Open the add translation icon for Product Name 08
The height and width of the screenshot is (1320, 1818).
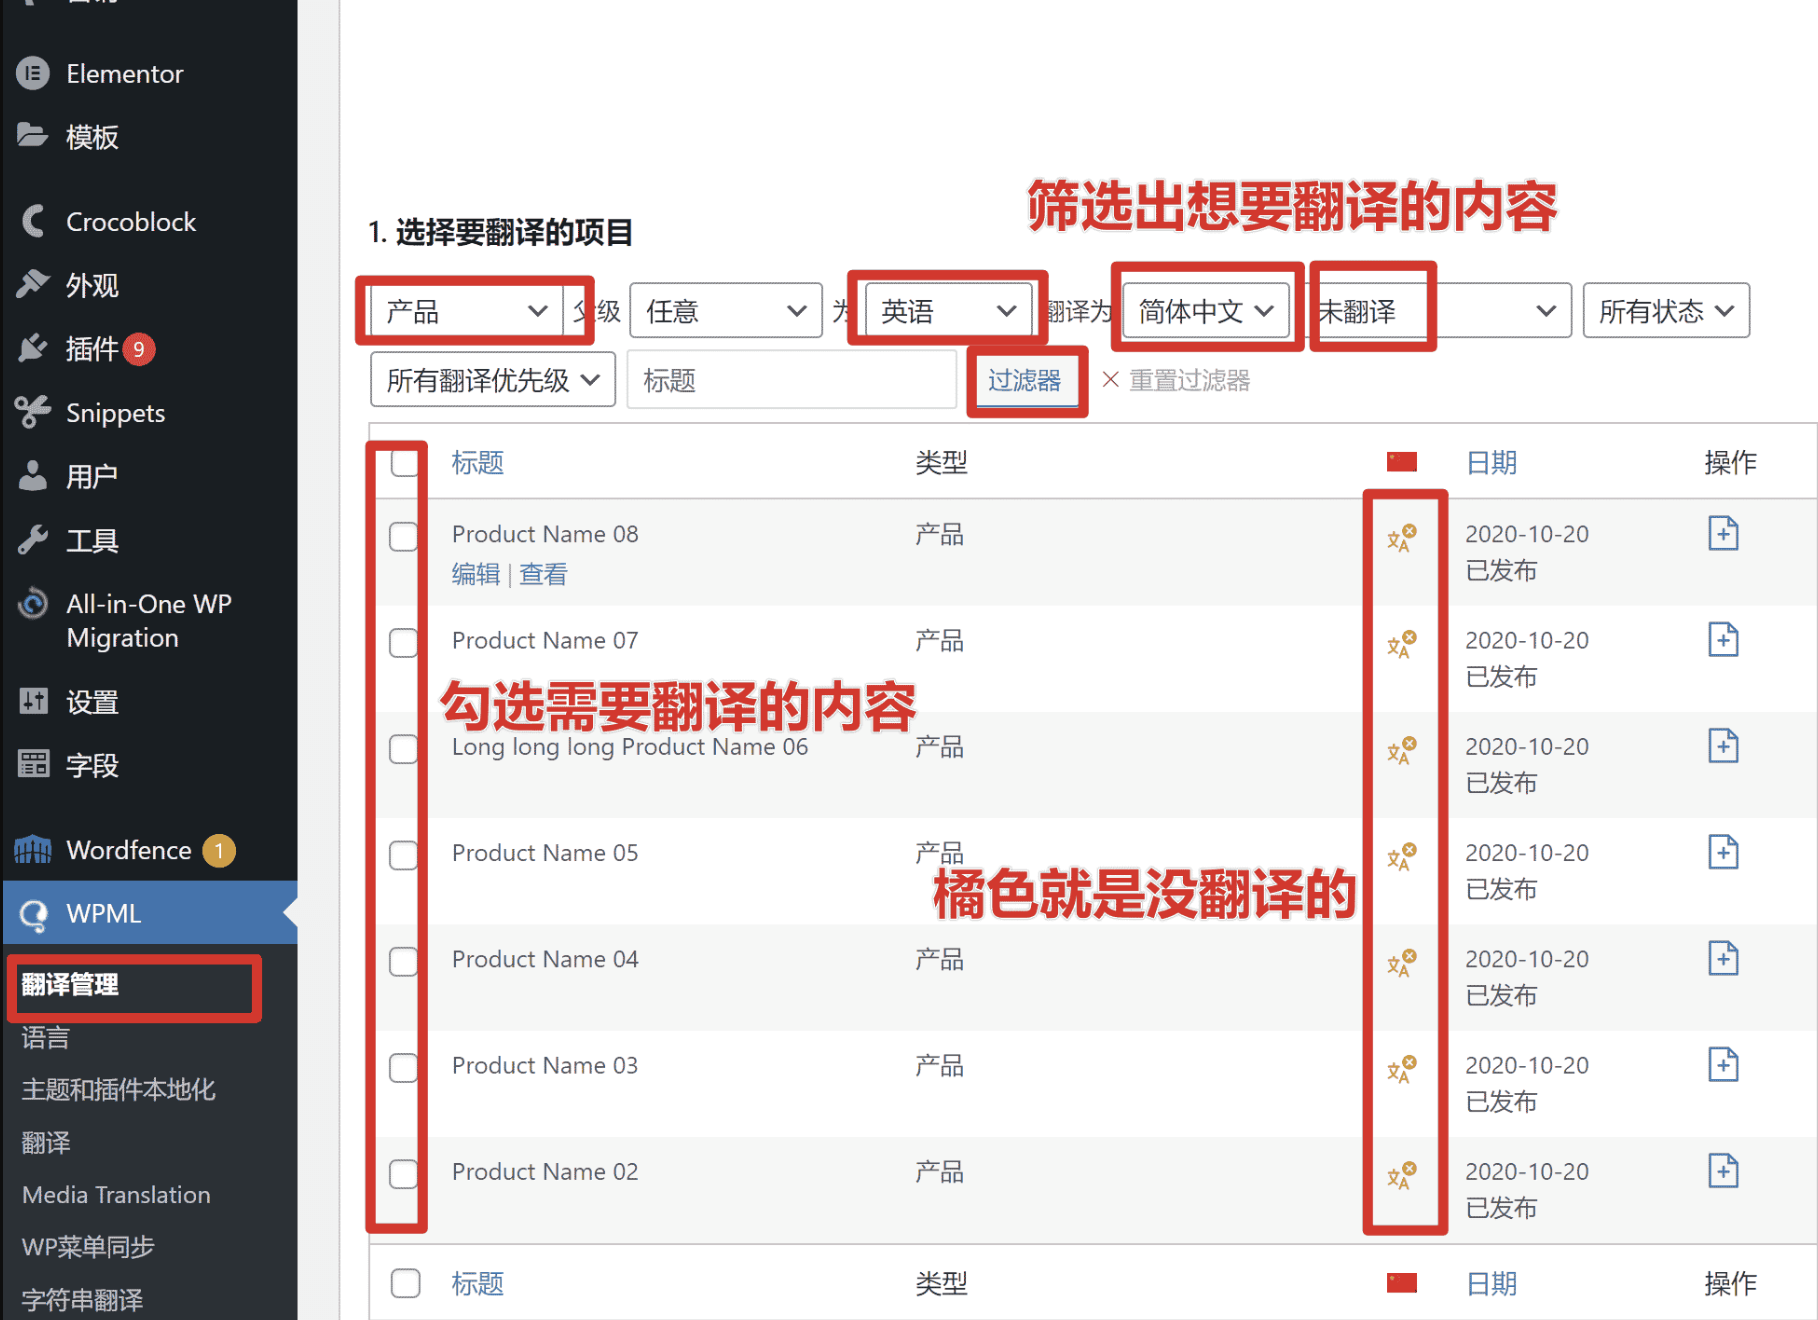(x=1723, y=533)
